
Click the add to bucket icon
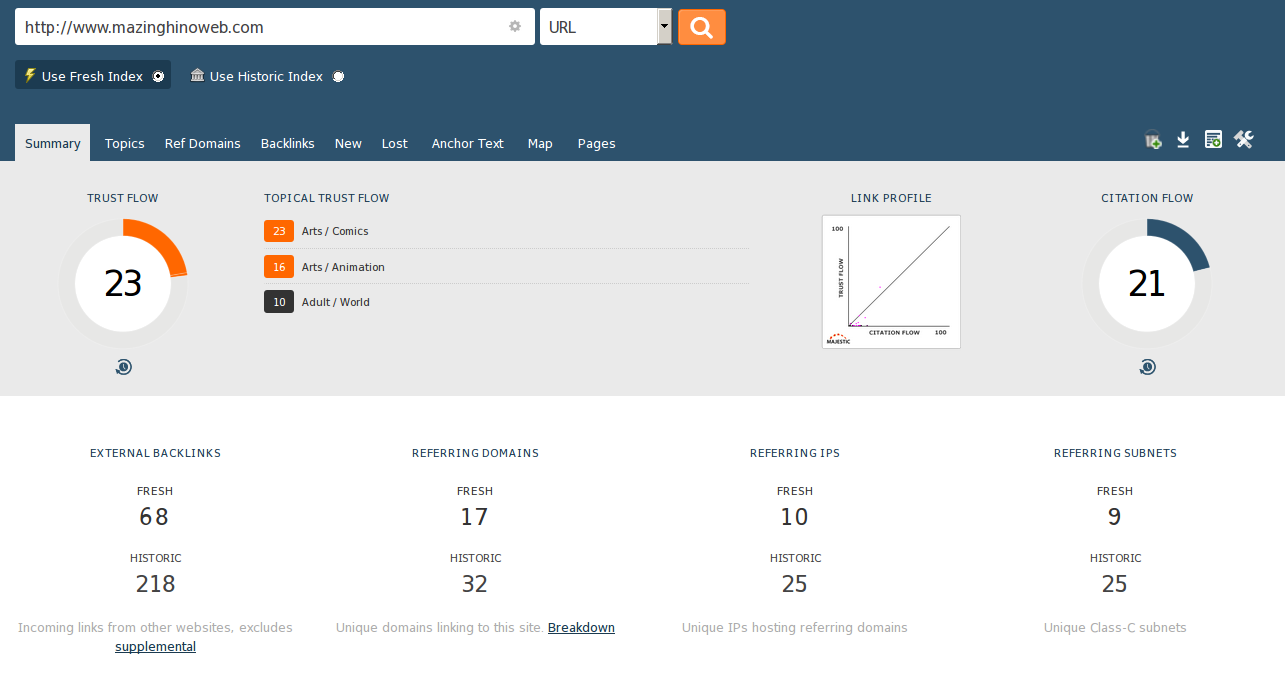coord(1153,140)
